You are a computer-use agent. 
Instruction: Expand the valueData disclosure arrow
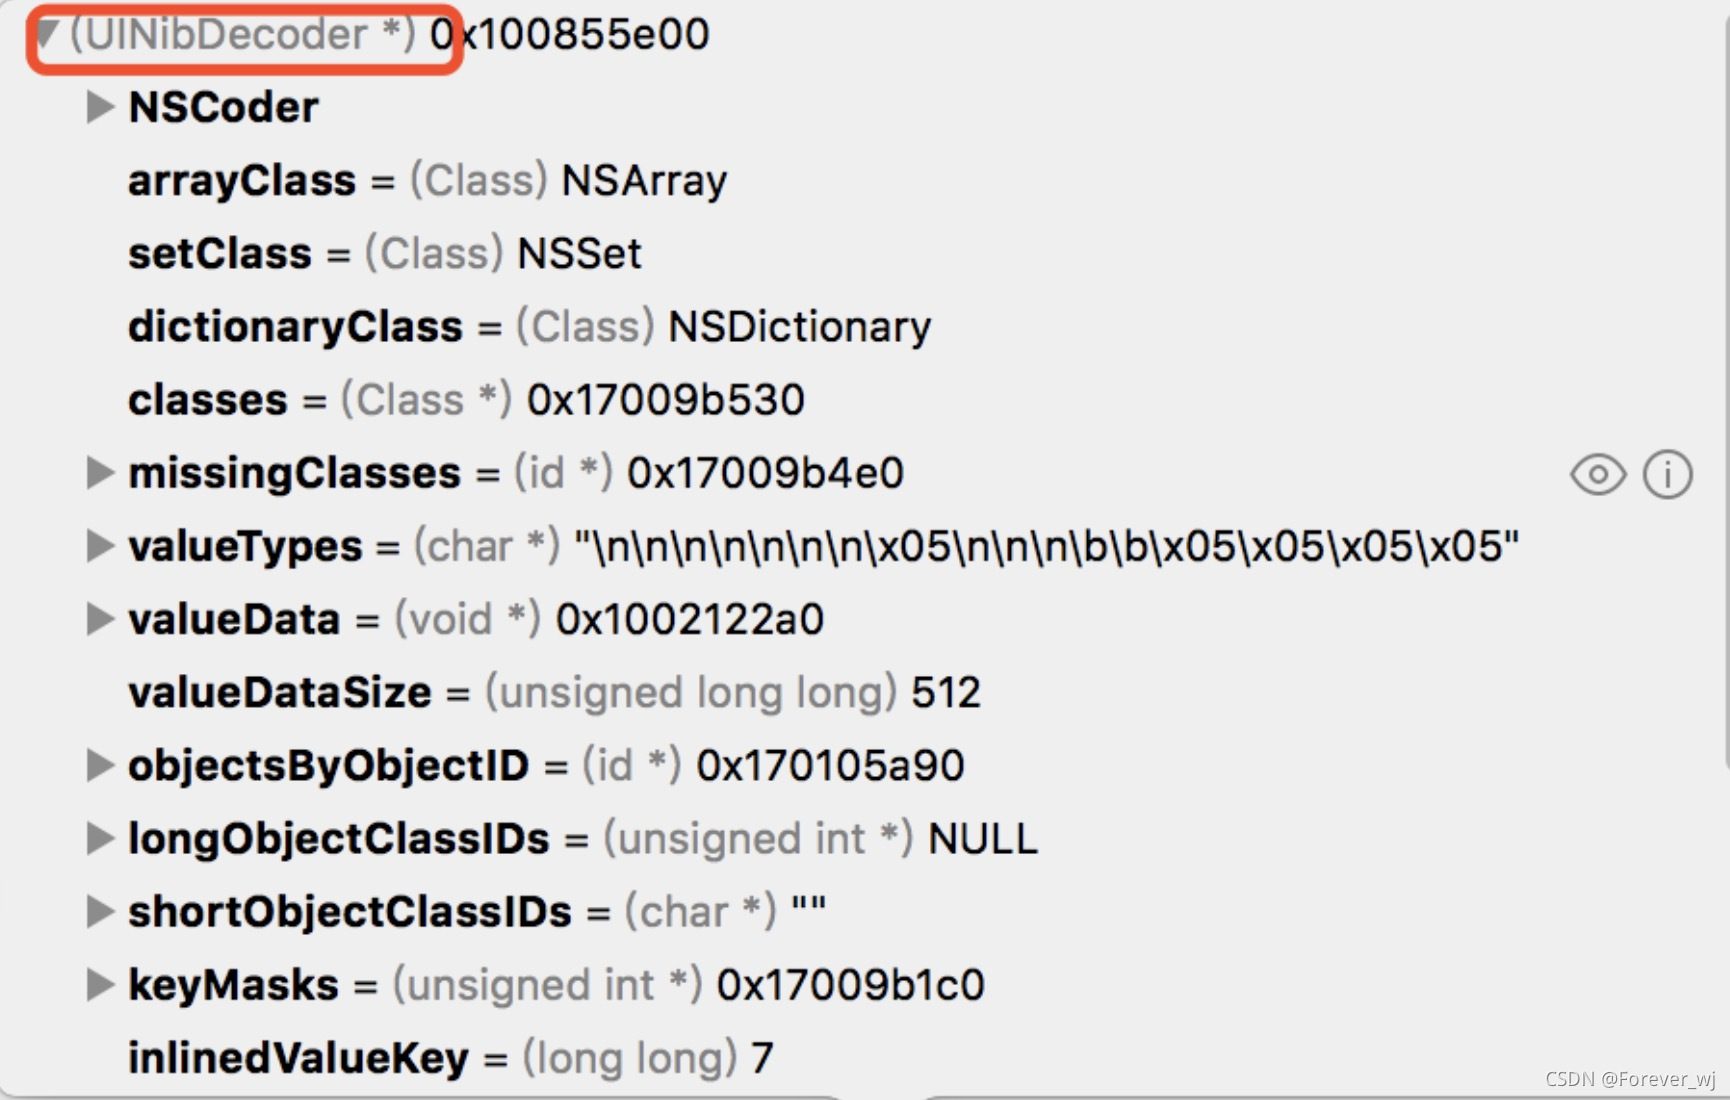click(x=99, y=619)
